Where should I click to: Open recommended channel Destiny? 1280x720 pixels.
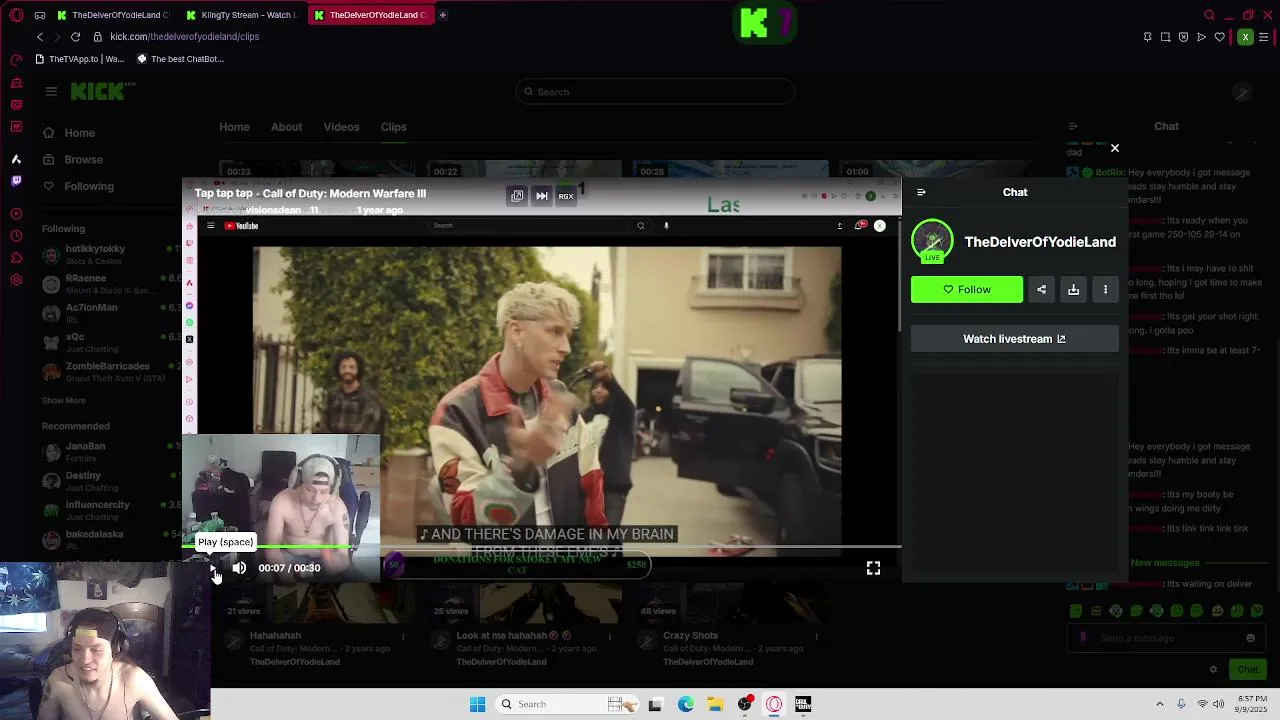(x=110, y=481)
